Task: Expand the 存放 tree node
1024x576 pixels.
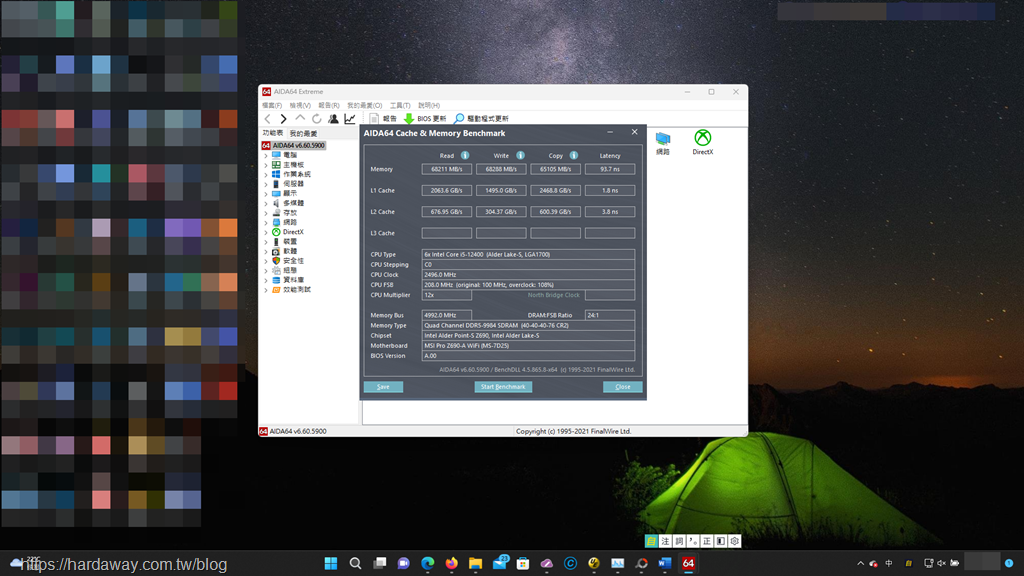Action: pyautogui.click(x=266, y=213)
